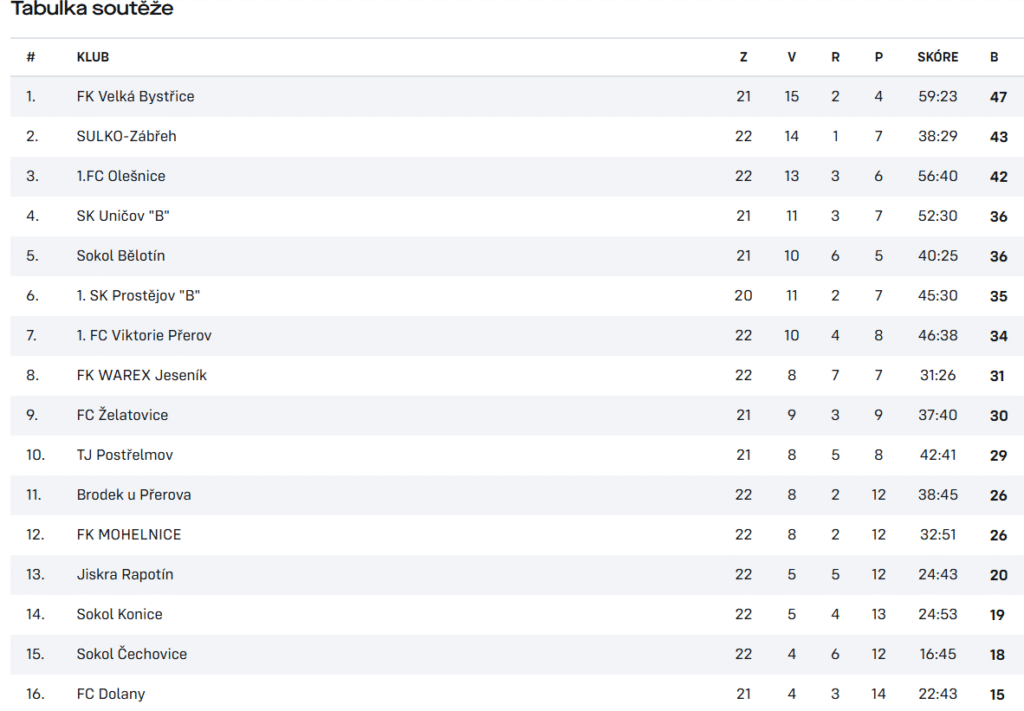Image resolution: width=1024 pixels, height=711 pixels.
Task: Select Brodek u Přerova team
Action: tap(134, 495)
